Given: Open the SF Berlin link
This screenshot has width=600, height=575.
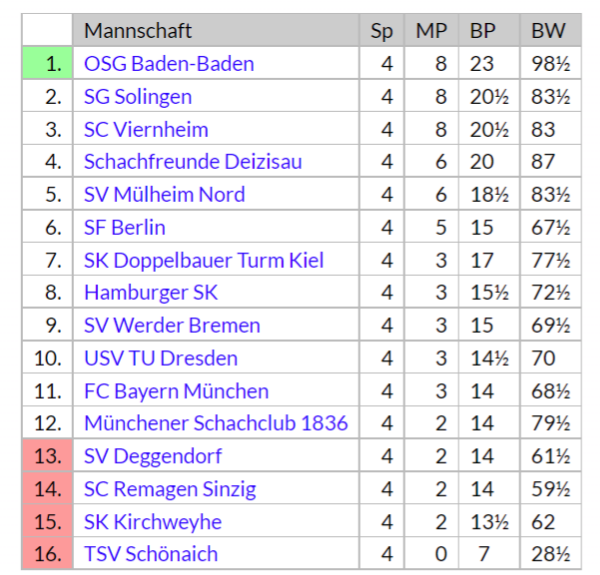Looking at the screenshot, I should tap(125, 227).
